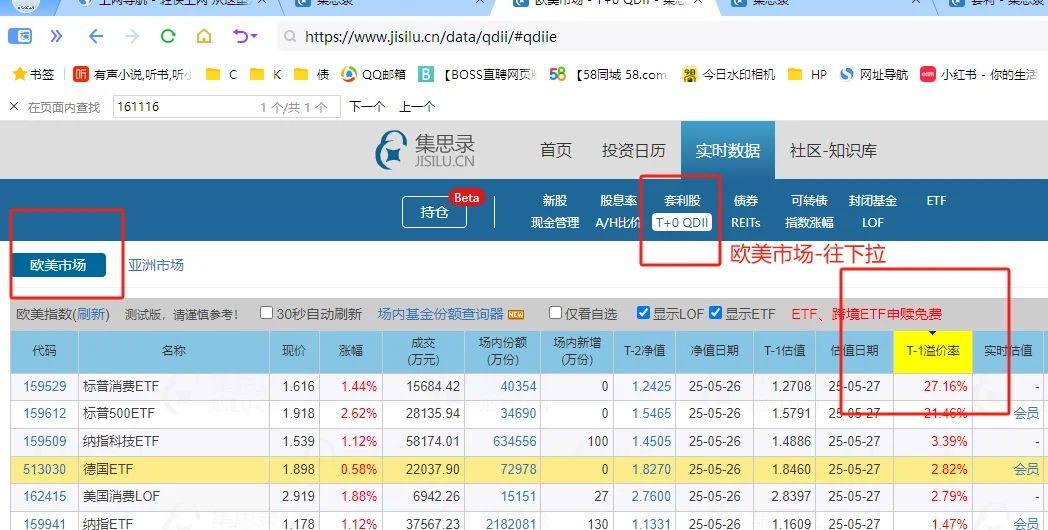Screen dimensions: 1048x530
Task: Switch to the 亚洲市场 tab
Action: click(x=156, y=265)
